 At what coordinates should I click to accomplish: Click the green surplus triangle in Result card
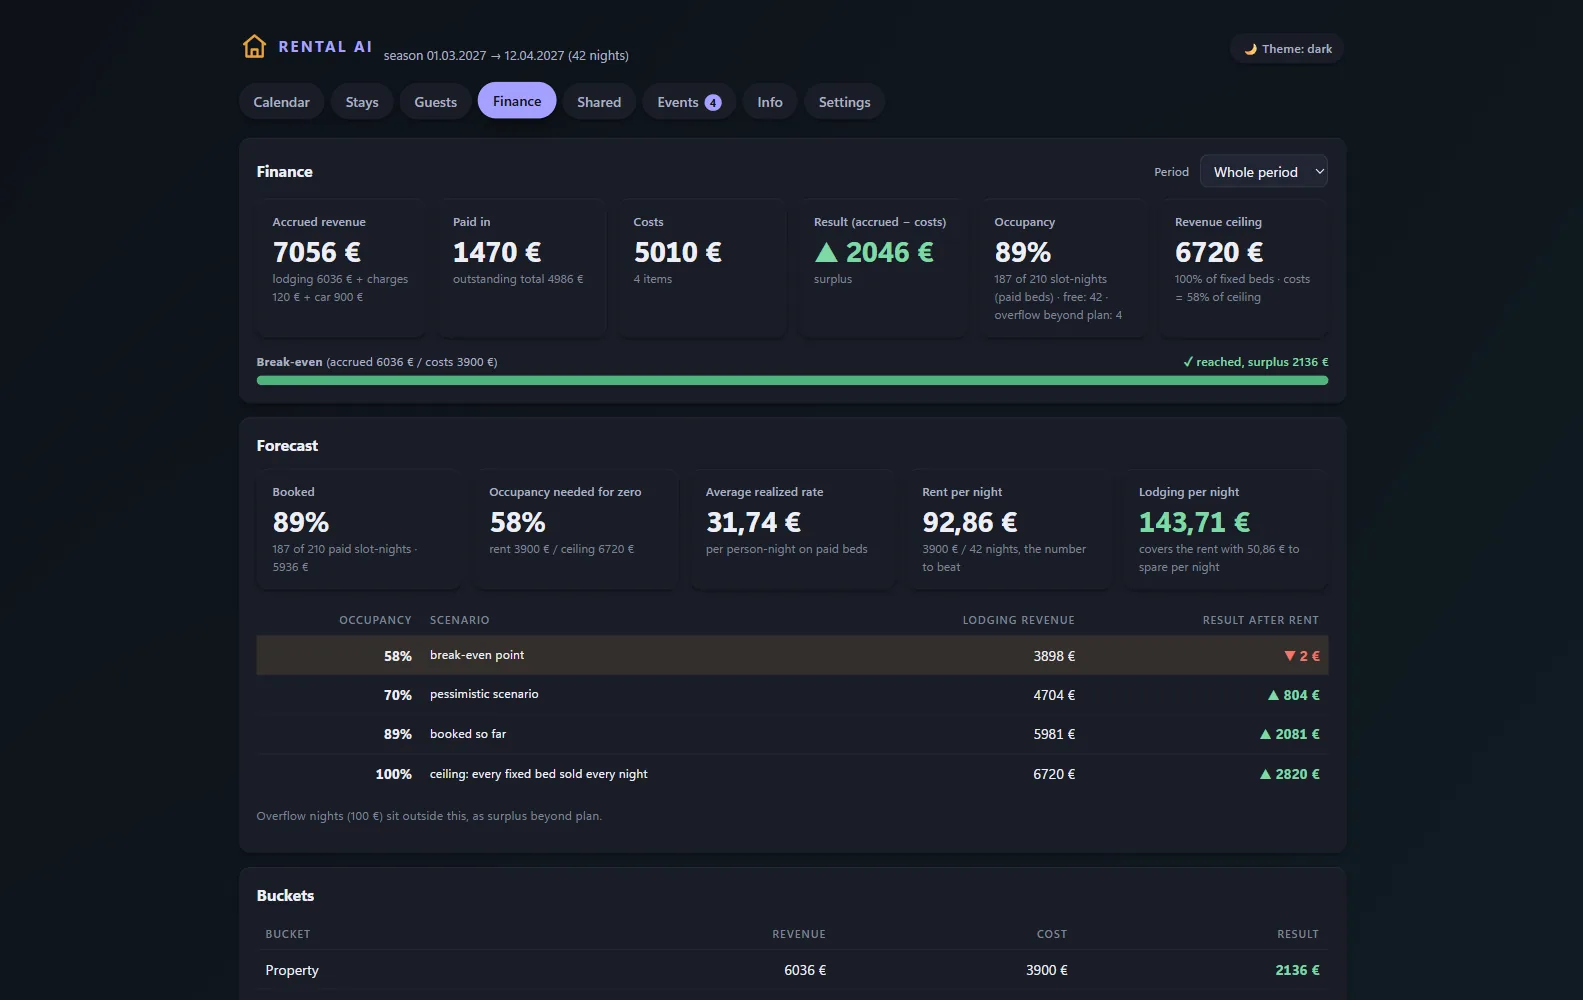point(826,252)
